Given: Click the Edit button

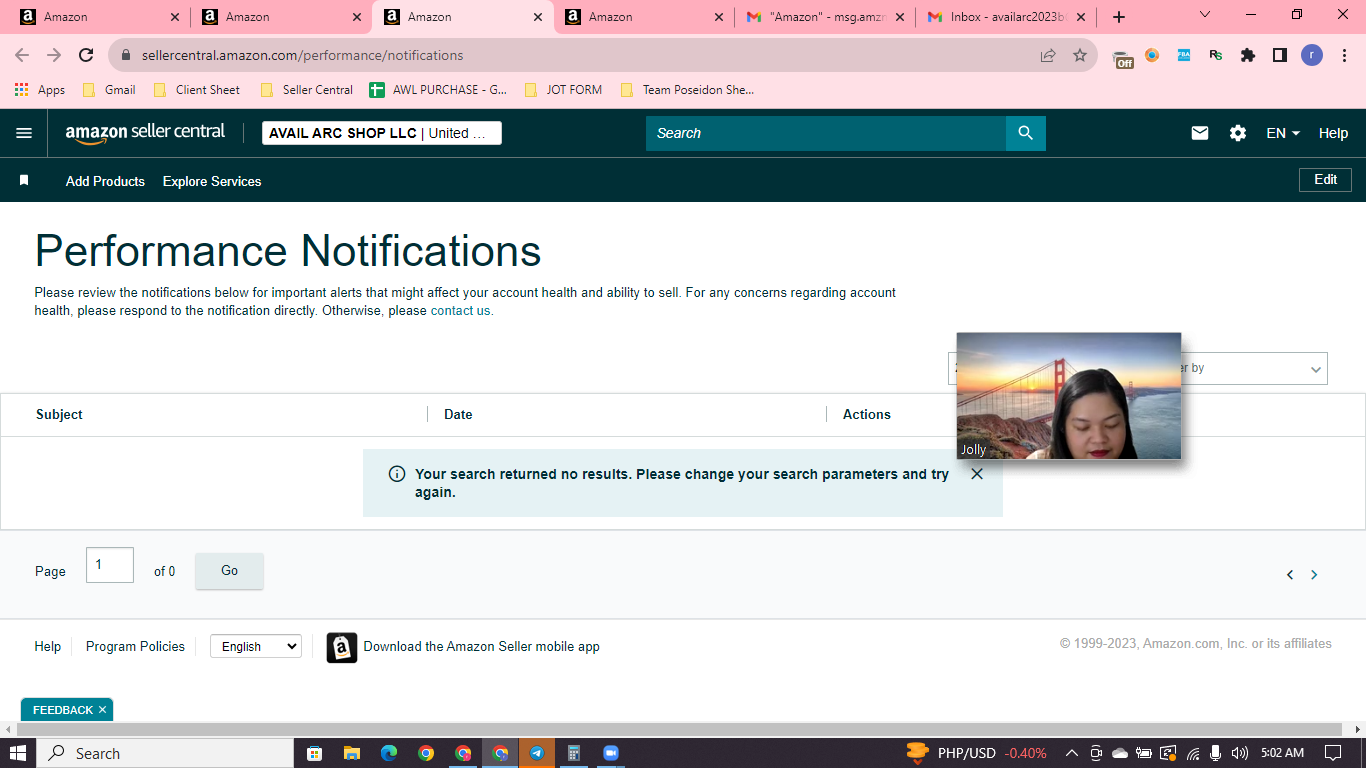Looking at the screenshot, I should (1325, 180).
